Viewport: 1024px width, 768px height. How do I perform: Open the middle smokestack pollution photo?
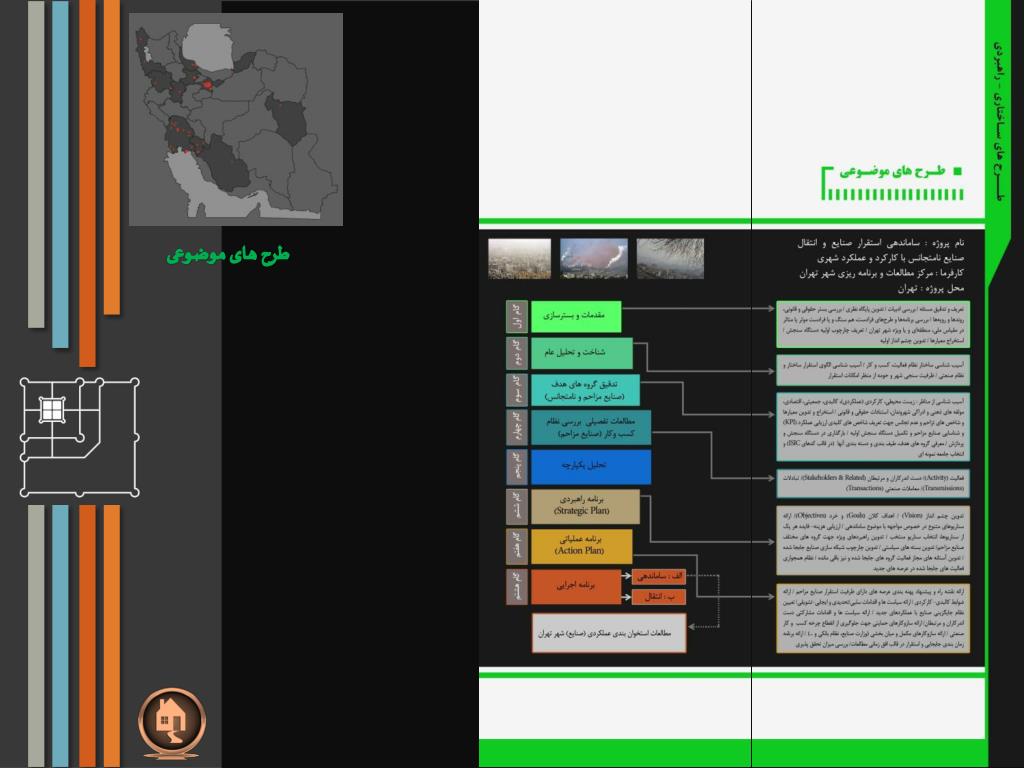[x=594, y=259]
